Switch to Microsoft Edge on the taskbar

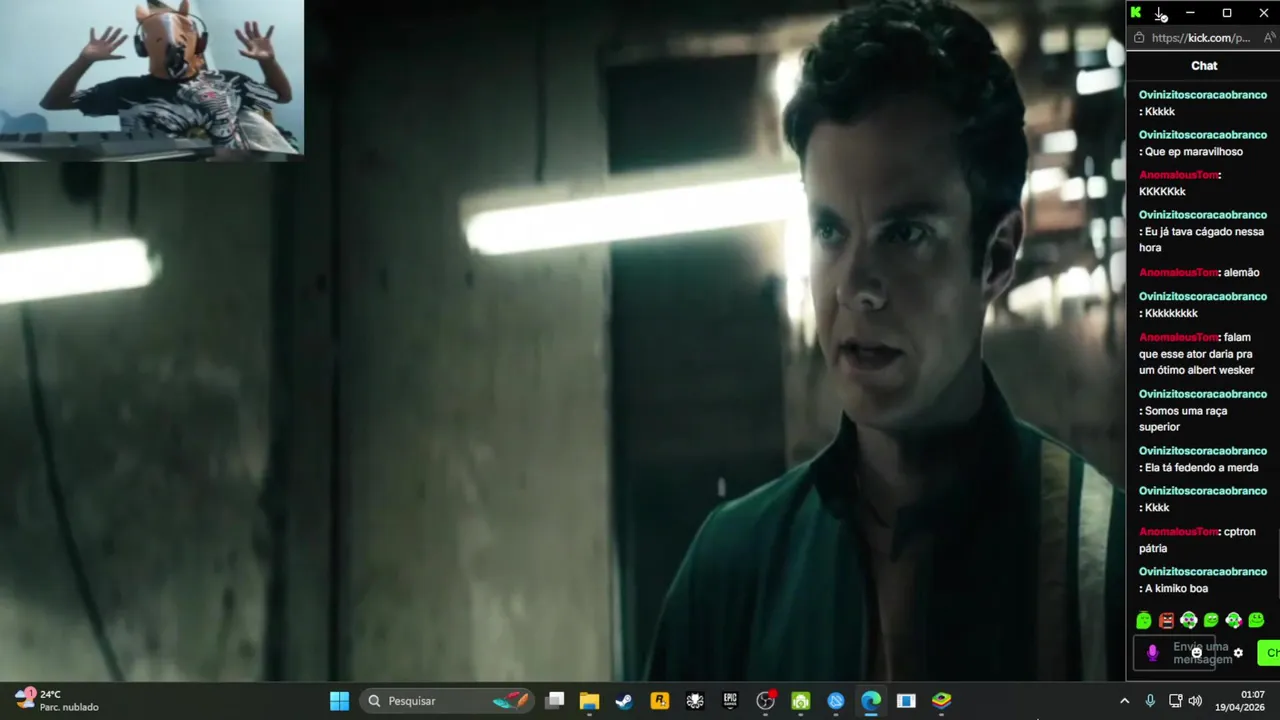click(x=871, y=701)
